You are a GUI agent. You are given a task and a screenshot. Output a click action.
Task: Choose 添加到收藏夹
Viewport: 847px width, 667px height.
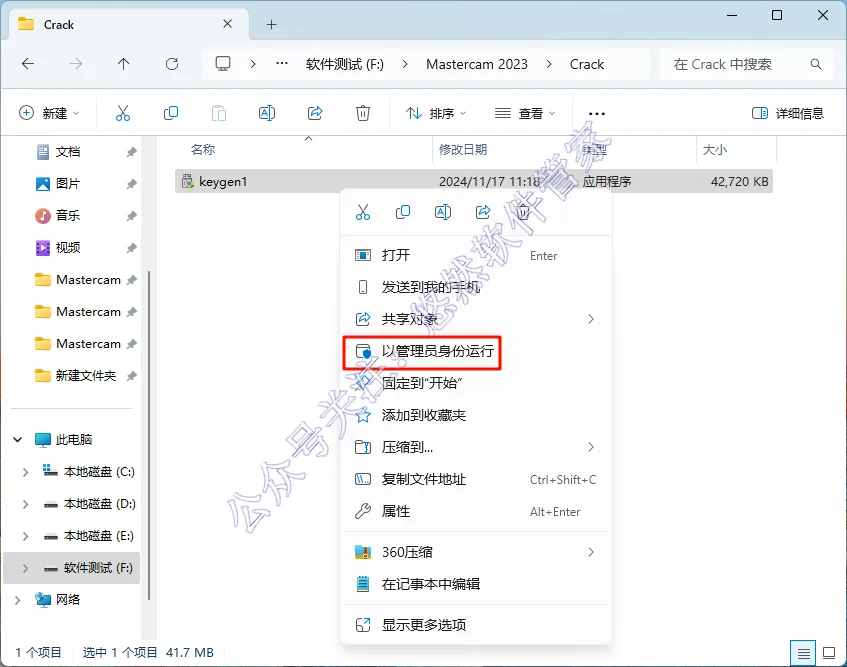tap(476, 415)
